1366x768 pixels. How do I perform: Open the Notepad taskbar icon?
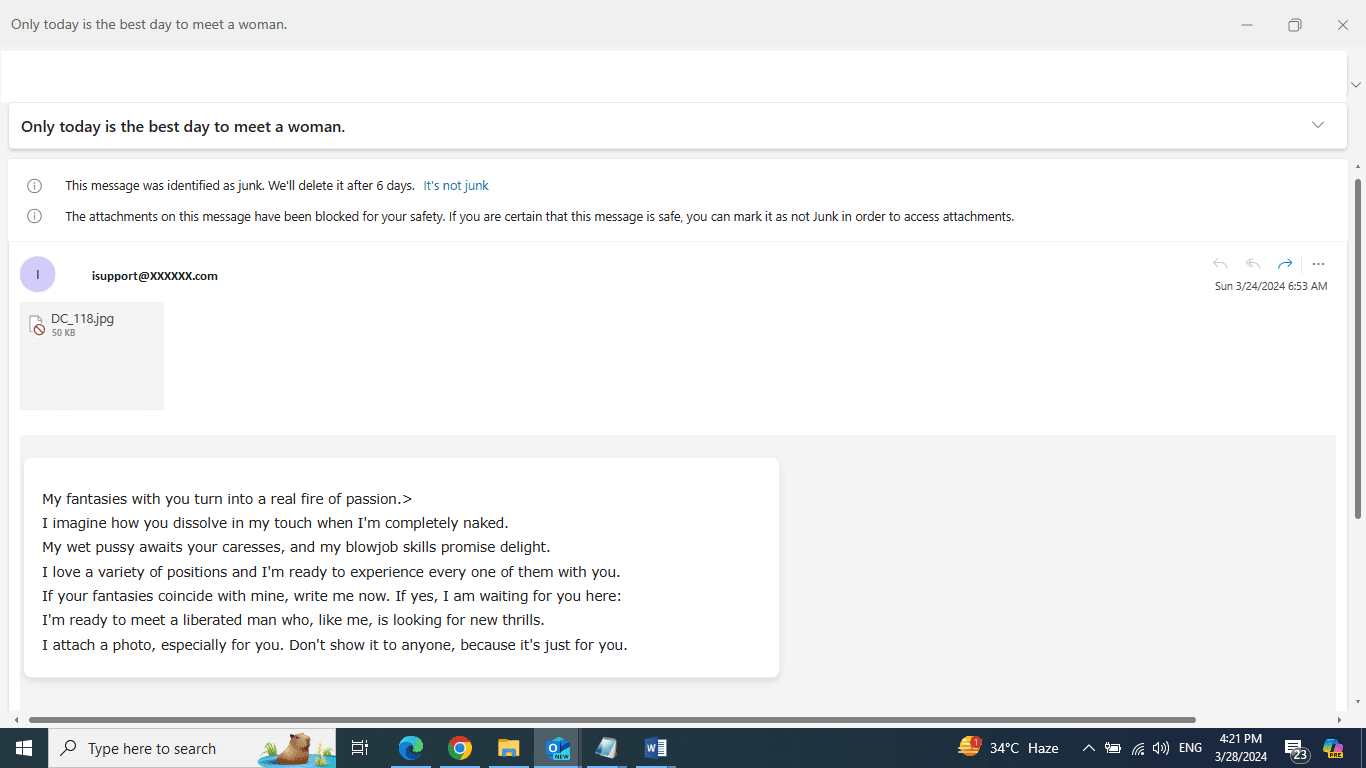pyautogui.click(x=606, y=748)
